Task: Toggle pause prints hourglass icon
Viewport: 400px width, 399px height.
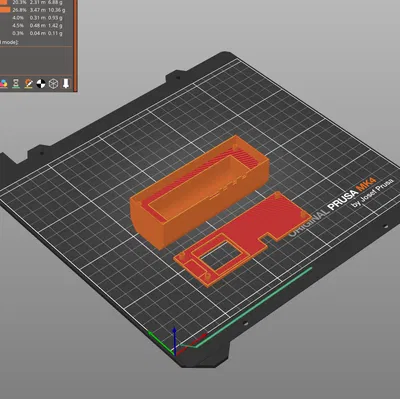Action: click(x=16, y=83)
